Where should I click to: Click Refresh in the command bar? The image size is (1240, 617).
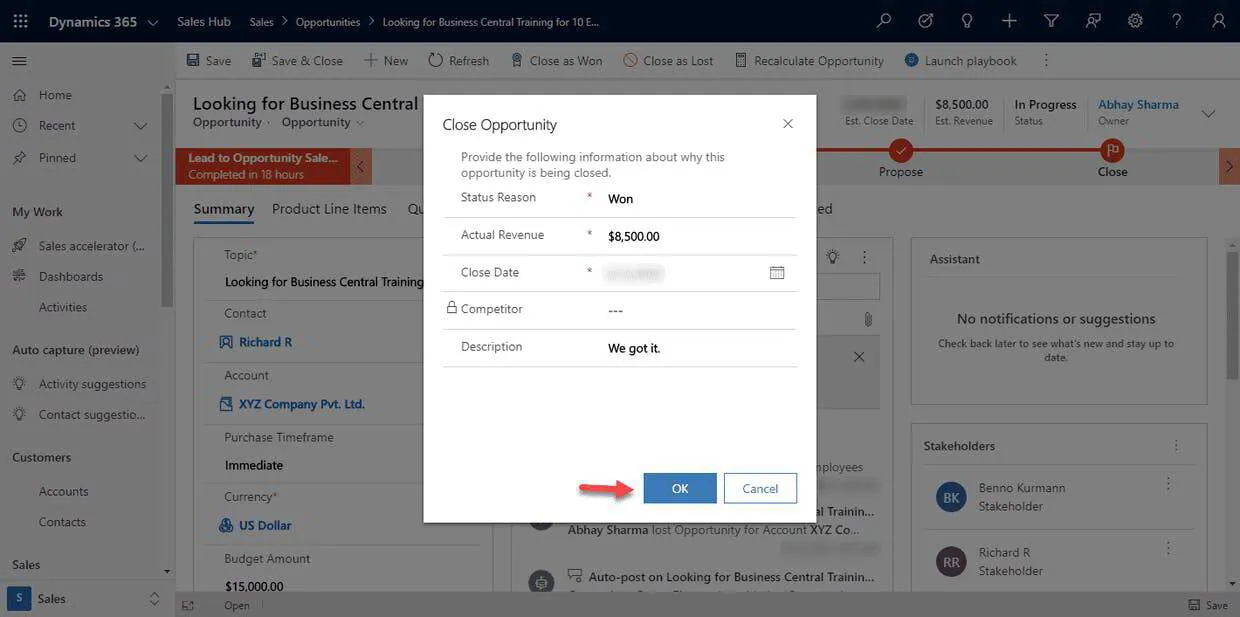click(x=459, y=61)
